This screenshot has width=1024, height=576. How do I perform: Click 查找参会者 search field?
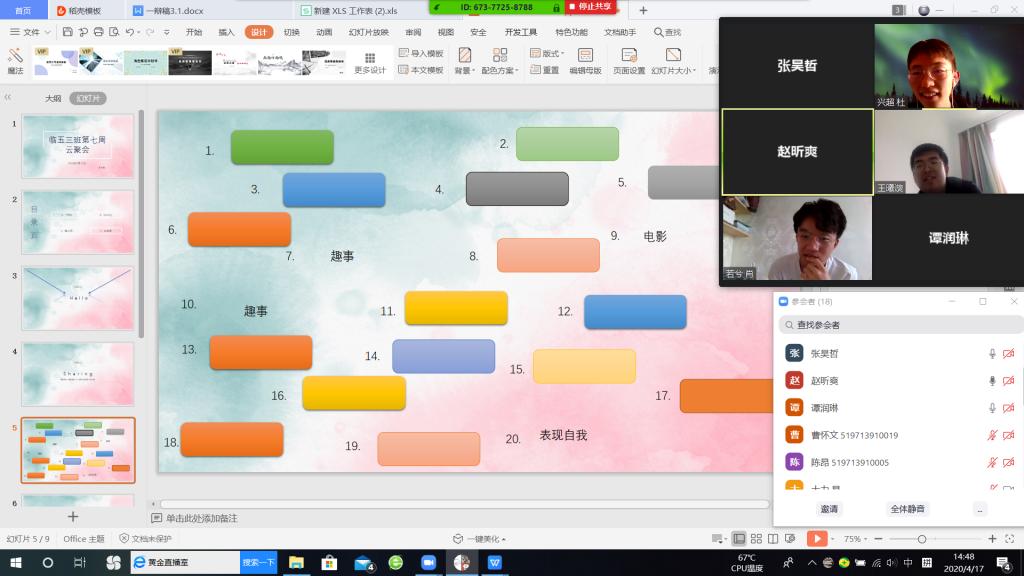point(899,325)
